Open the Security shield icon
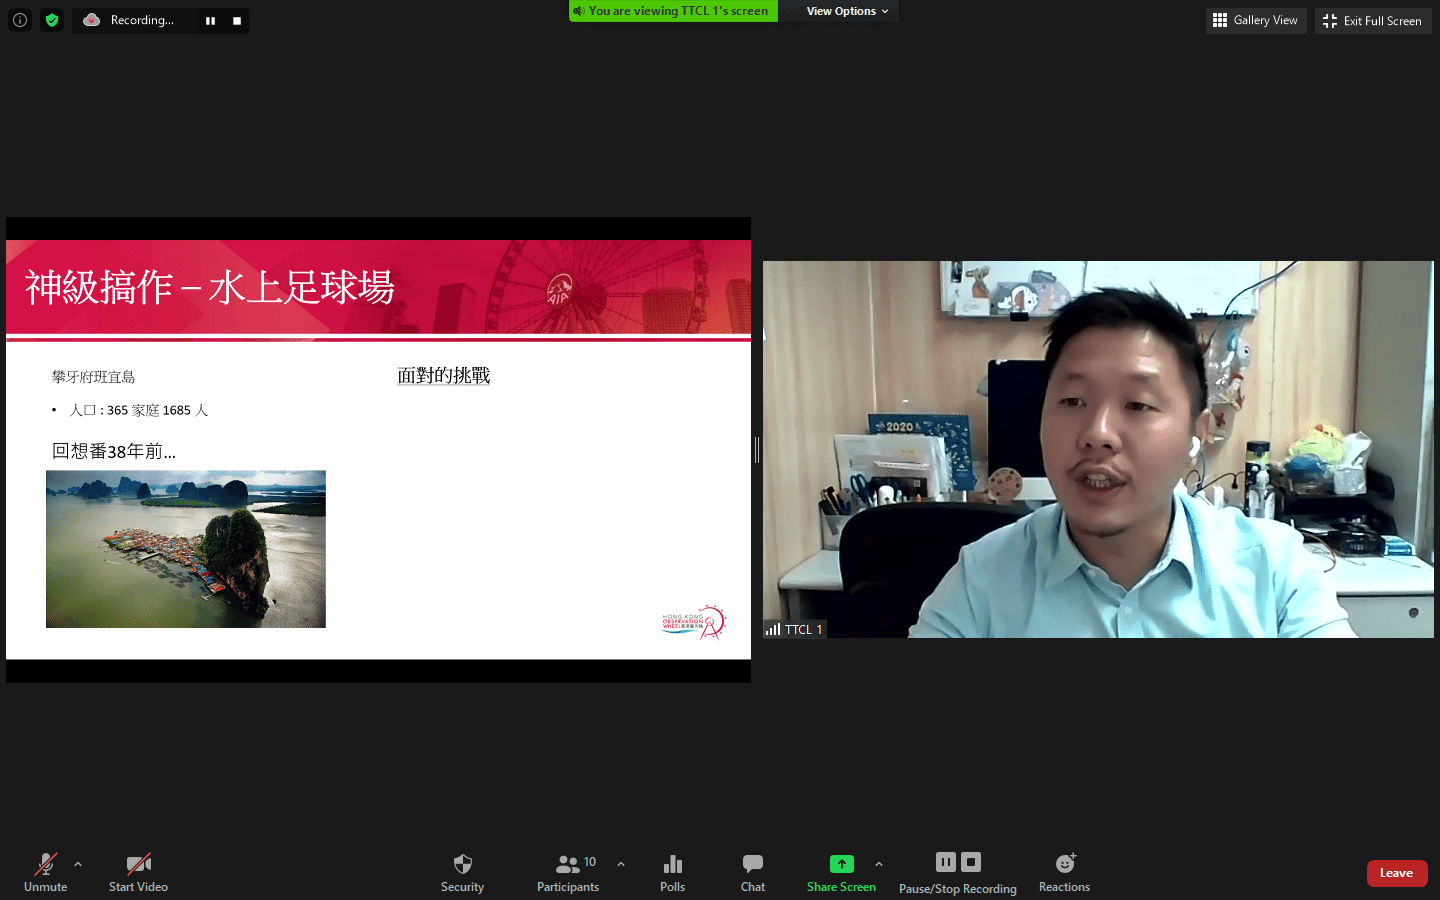 [x=462, y=864]
